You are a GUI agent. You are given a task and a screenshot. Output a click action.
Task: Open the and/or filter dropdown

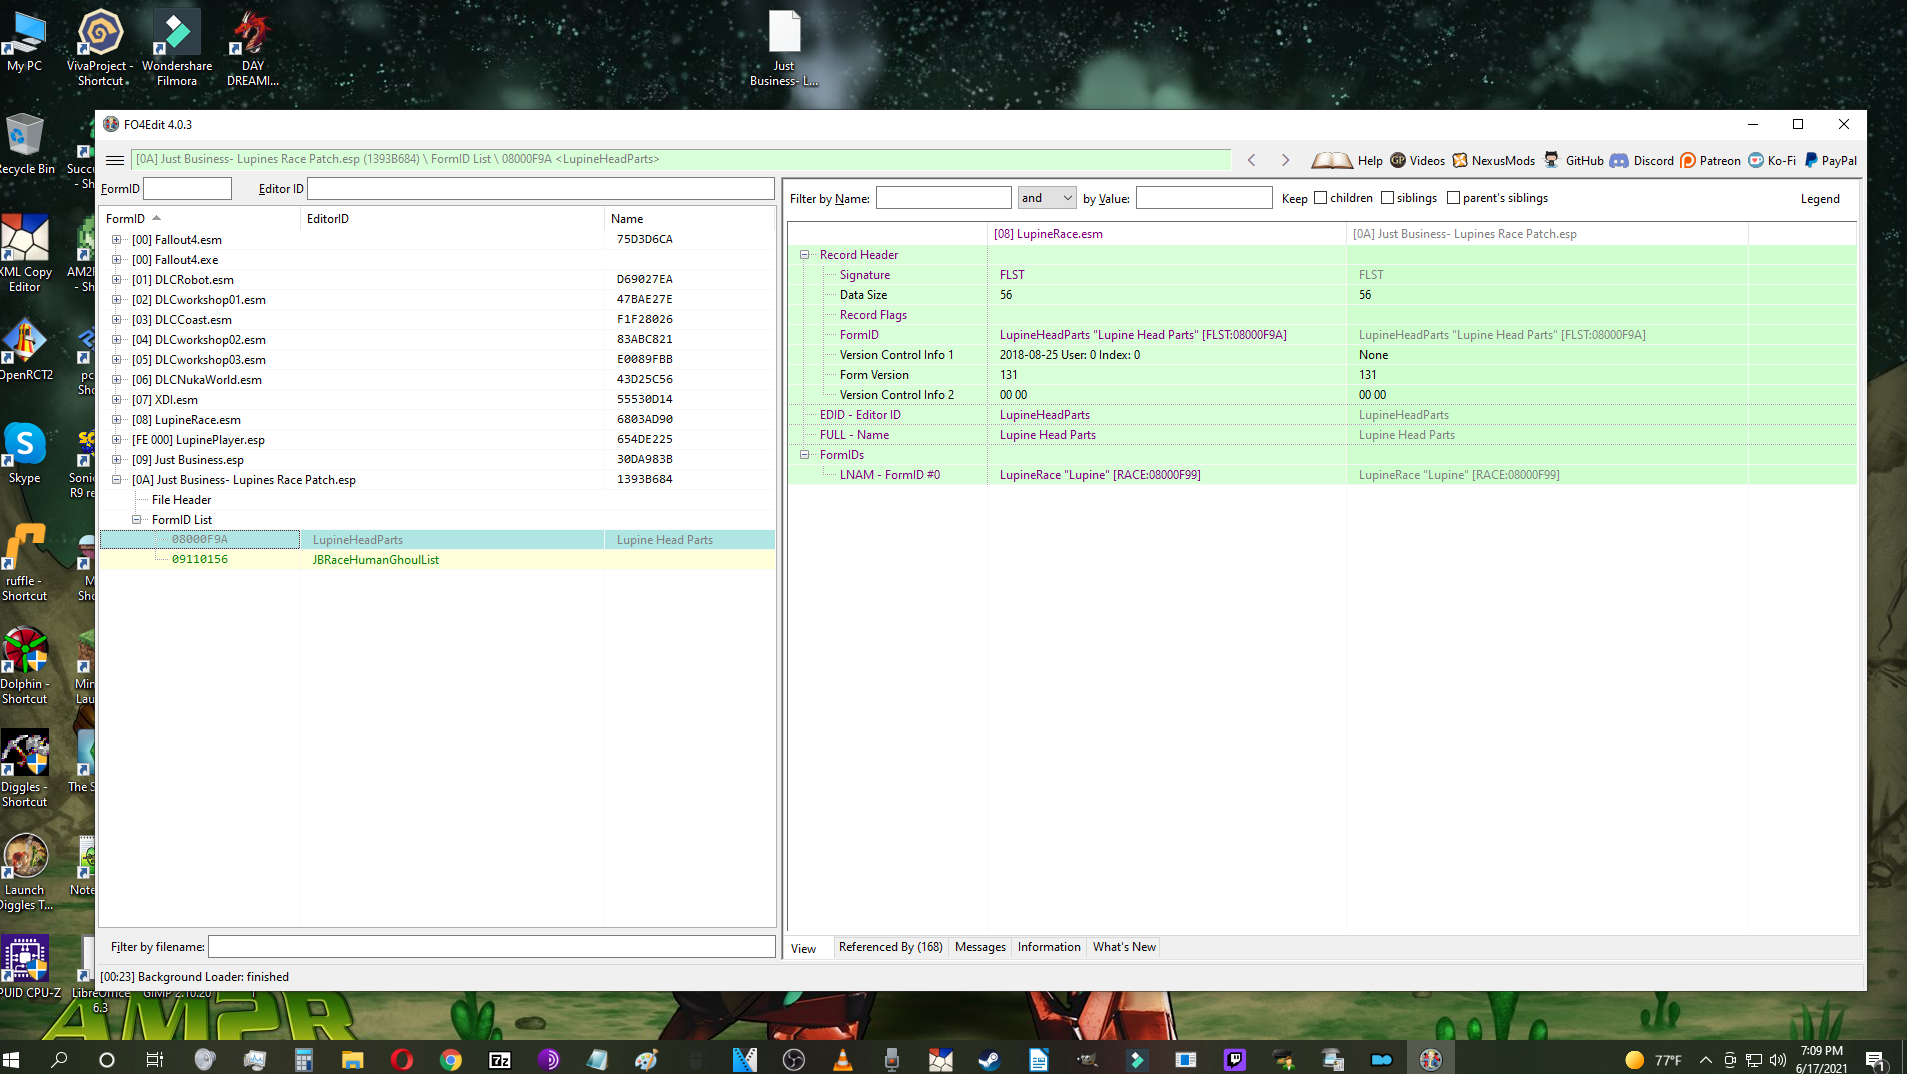pos(1046,198)
